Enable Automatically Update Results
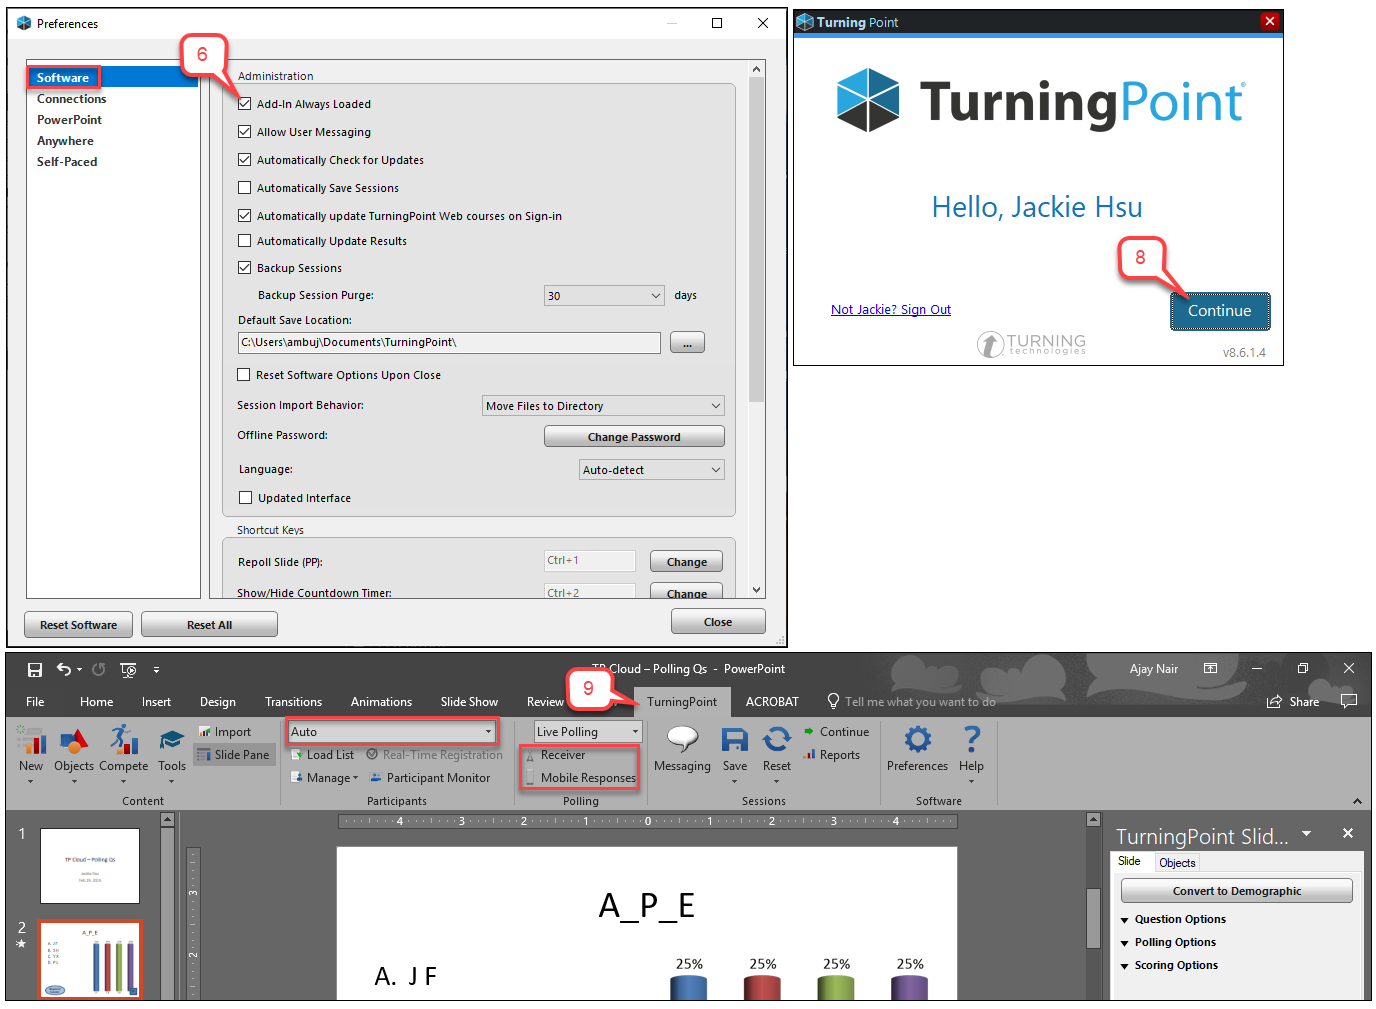The height and width of the screenshot is (1009, 1376). click(x=244, y=240)
